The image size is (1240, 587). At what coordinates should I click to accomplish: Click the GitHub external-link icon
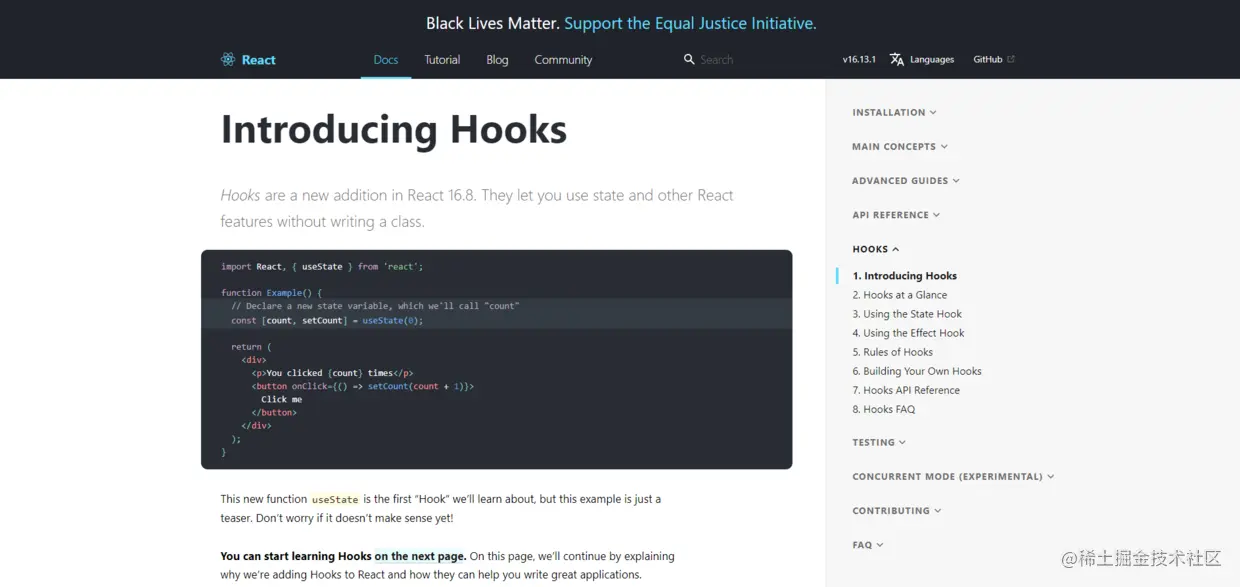coord(1011,59)
